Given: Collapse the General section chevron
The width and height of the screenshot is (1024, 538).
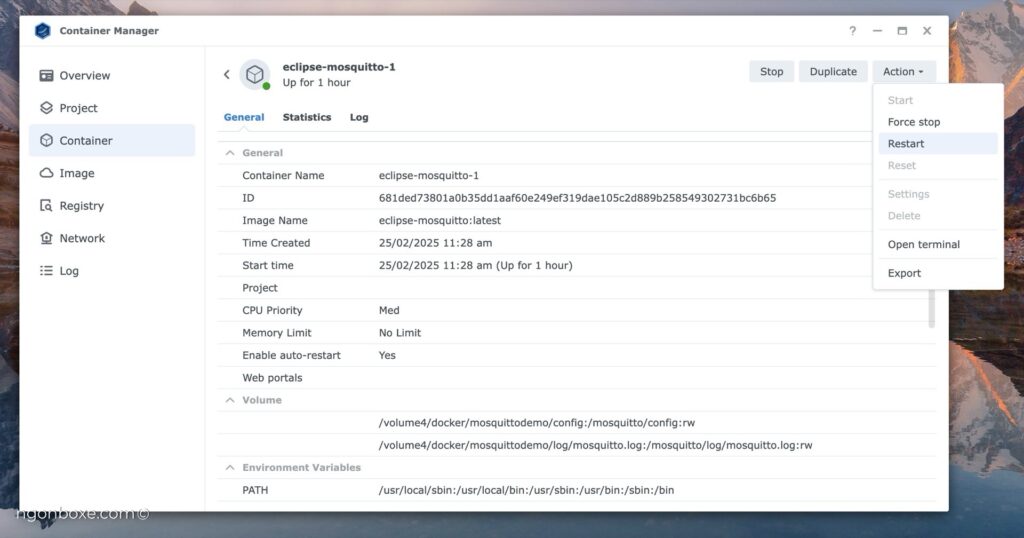Looking at the screenshot, I should point(230,153).
